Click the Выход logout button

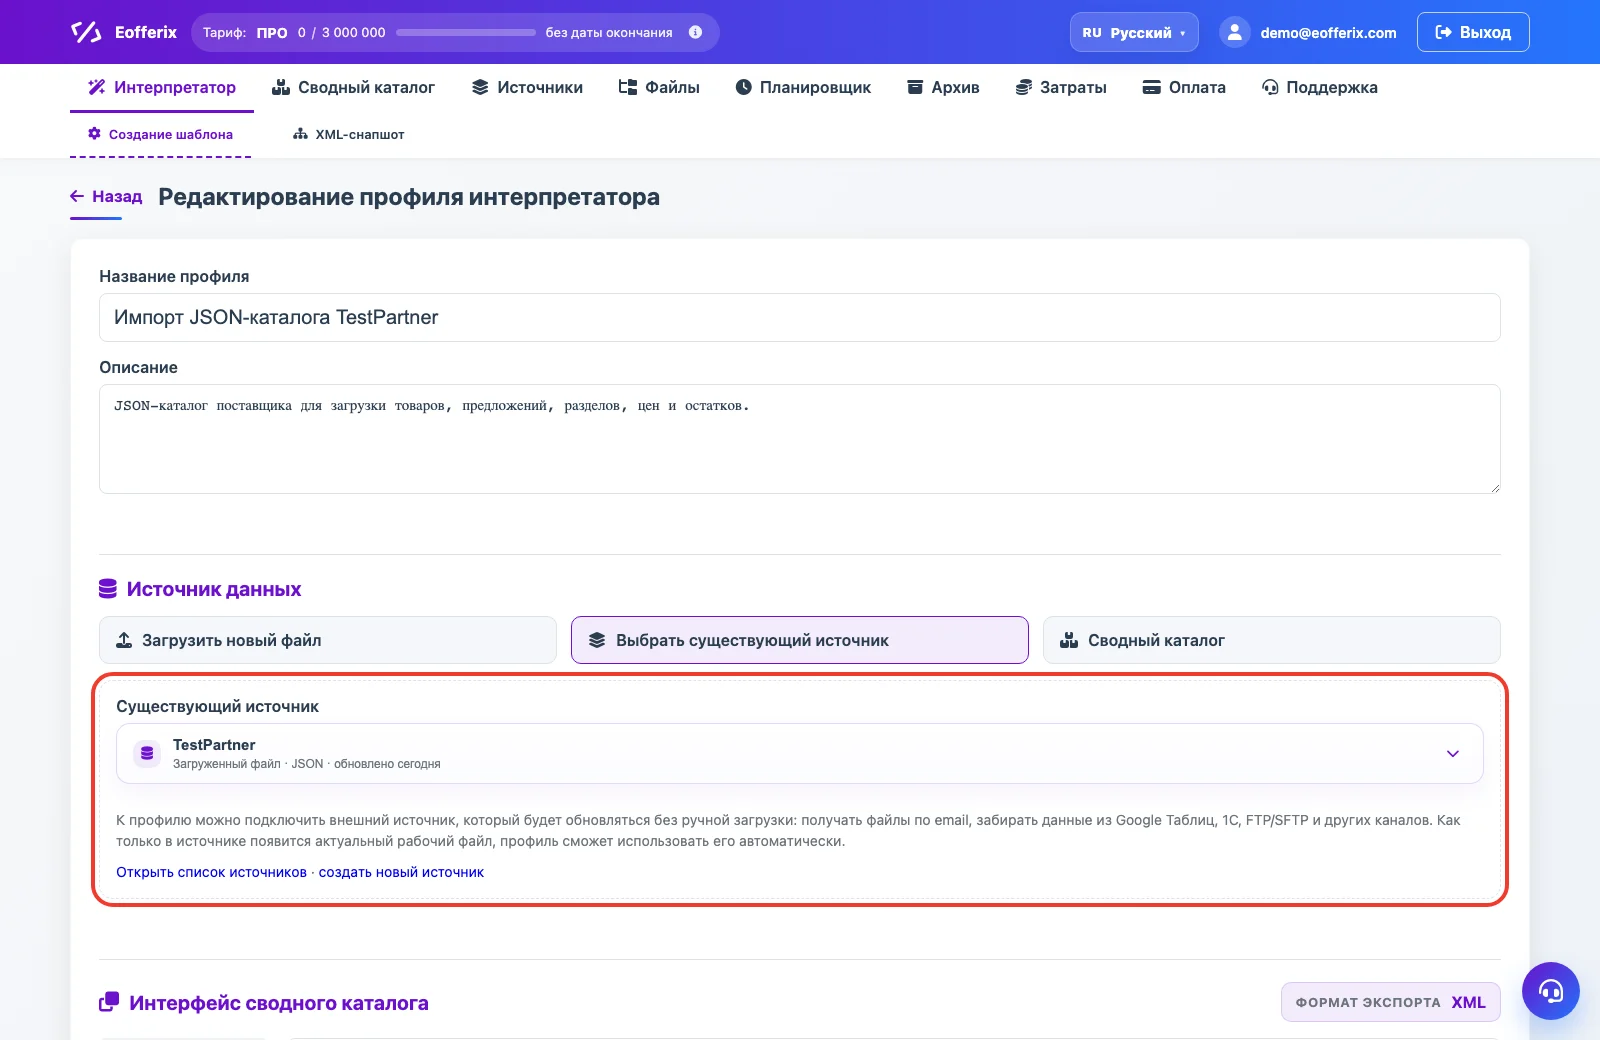pyautogui.click(x=1473, y=32)
